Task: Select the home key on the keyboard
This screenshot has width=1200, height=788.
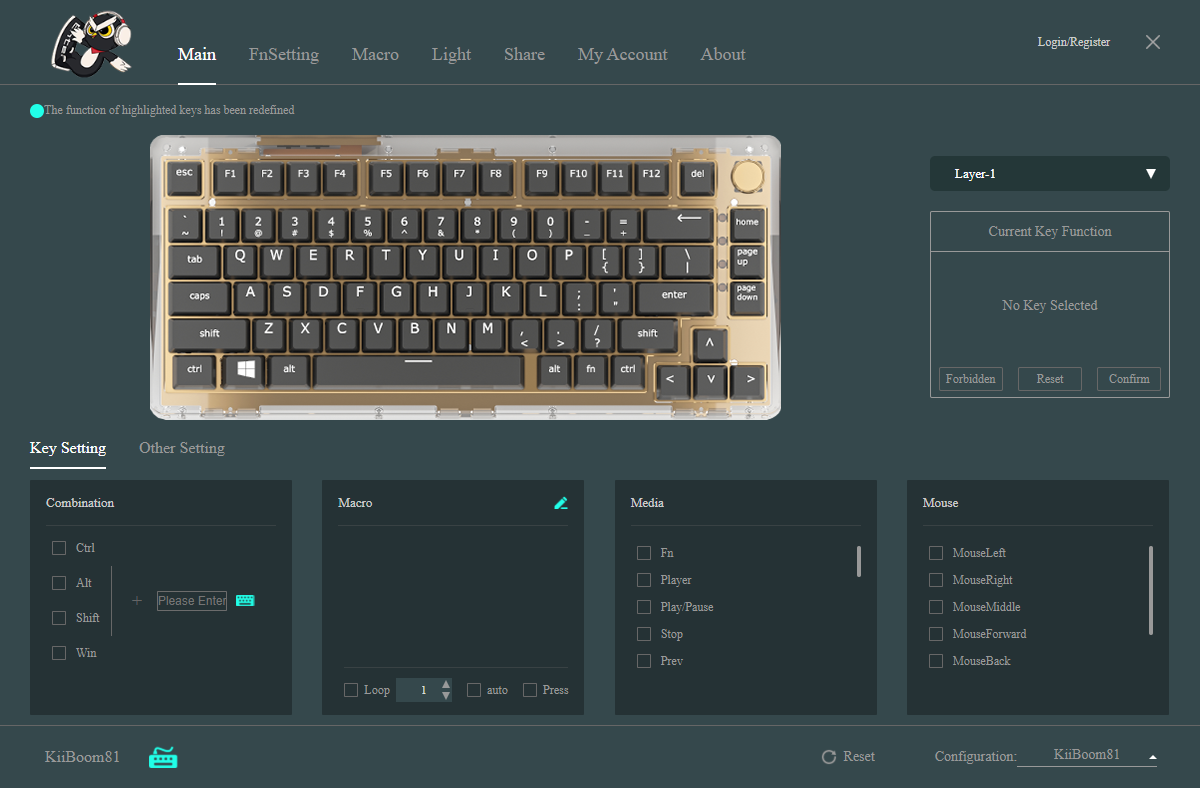Action: click(747, 224)
